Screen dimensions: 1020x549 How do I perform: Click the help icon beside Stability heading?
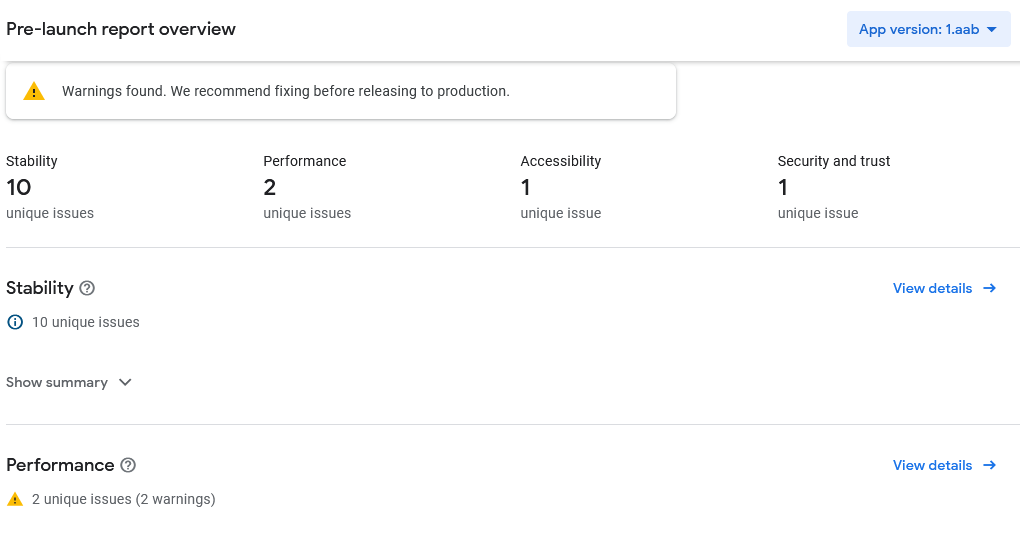87,288
